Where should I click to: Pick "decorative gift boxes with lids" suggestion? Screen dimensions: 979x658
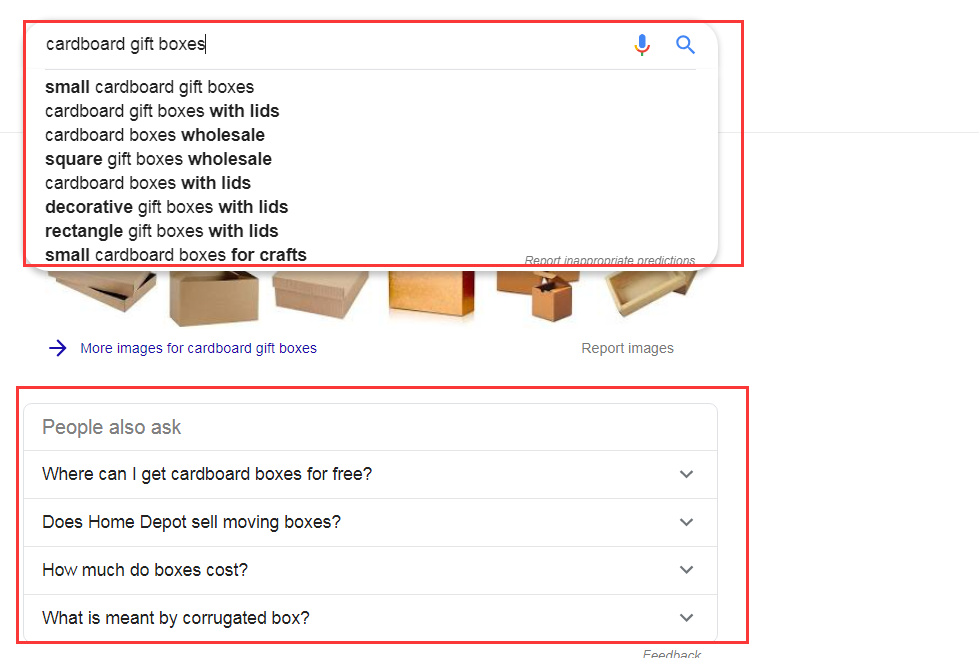(x=166, y=207)
